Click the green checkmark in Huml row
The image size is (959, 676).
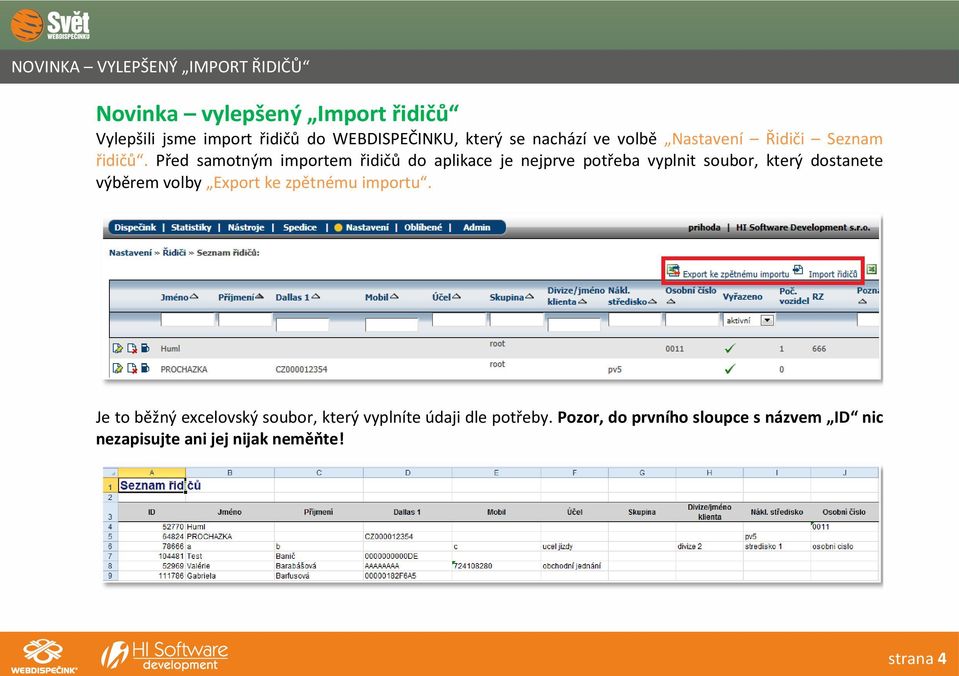pyautogui.click(x=730, y=348)
